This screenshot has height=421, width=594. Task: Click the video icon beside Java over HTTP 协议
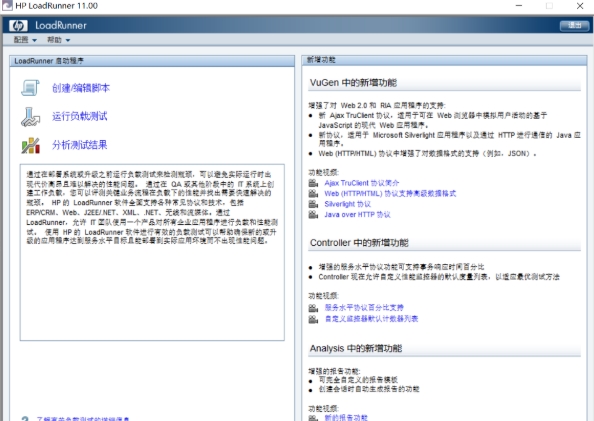[x=313, y=214]
